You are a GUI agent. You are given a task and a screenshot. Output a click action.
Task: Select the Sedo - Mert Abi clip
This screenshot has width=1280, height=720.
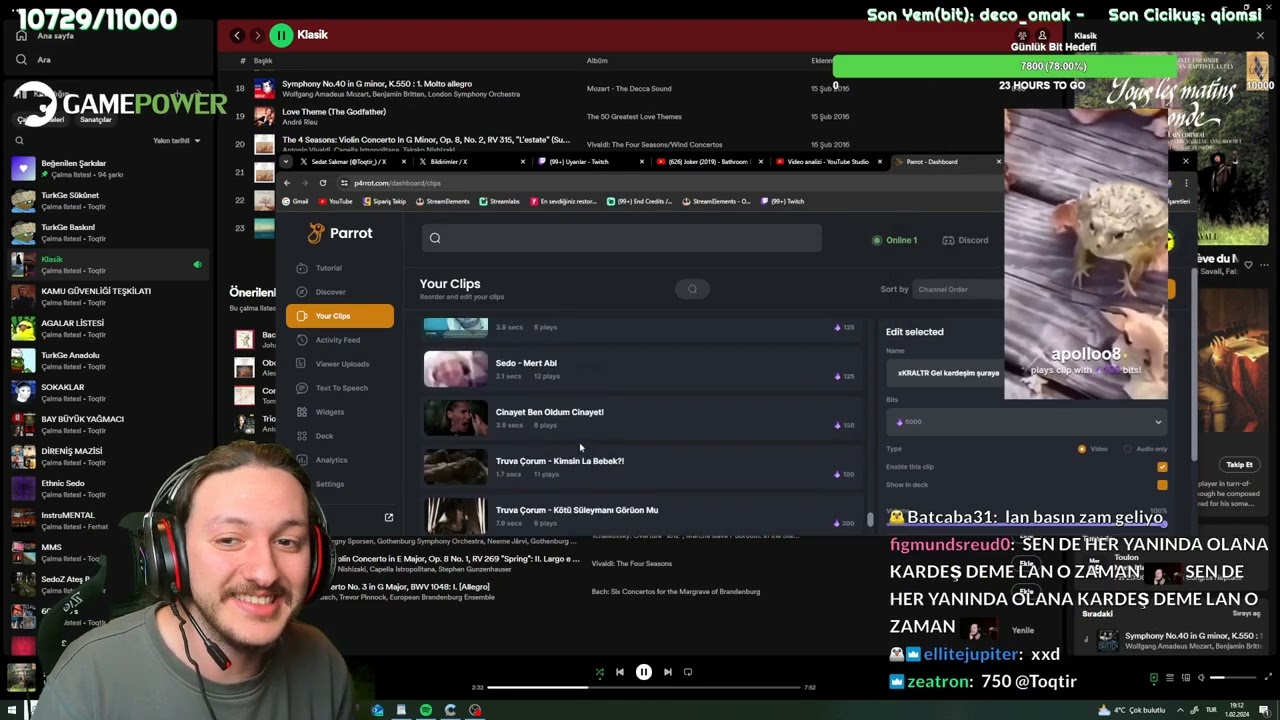640,369
